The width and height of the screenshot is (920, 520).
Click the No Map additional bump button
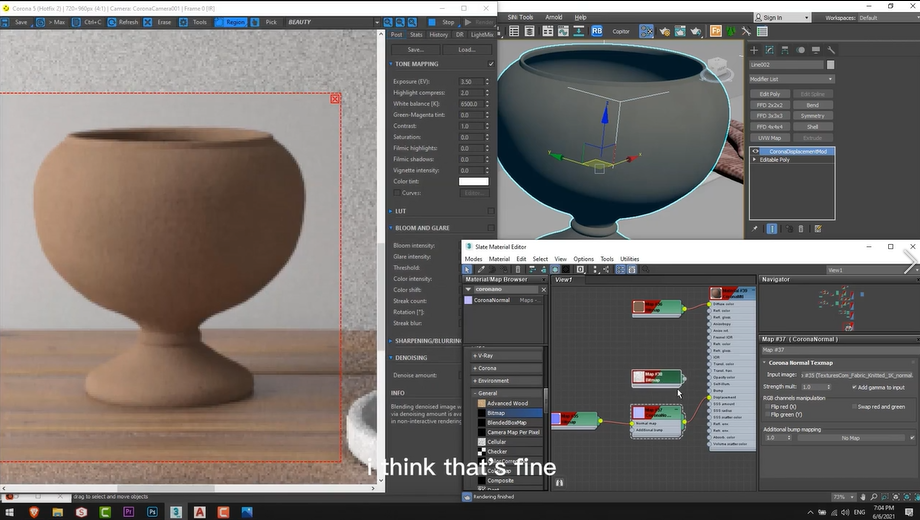point(850,438)
